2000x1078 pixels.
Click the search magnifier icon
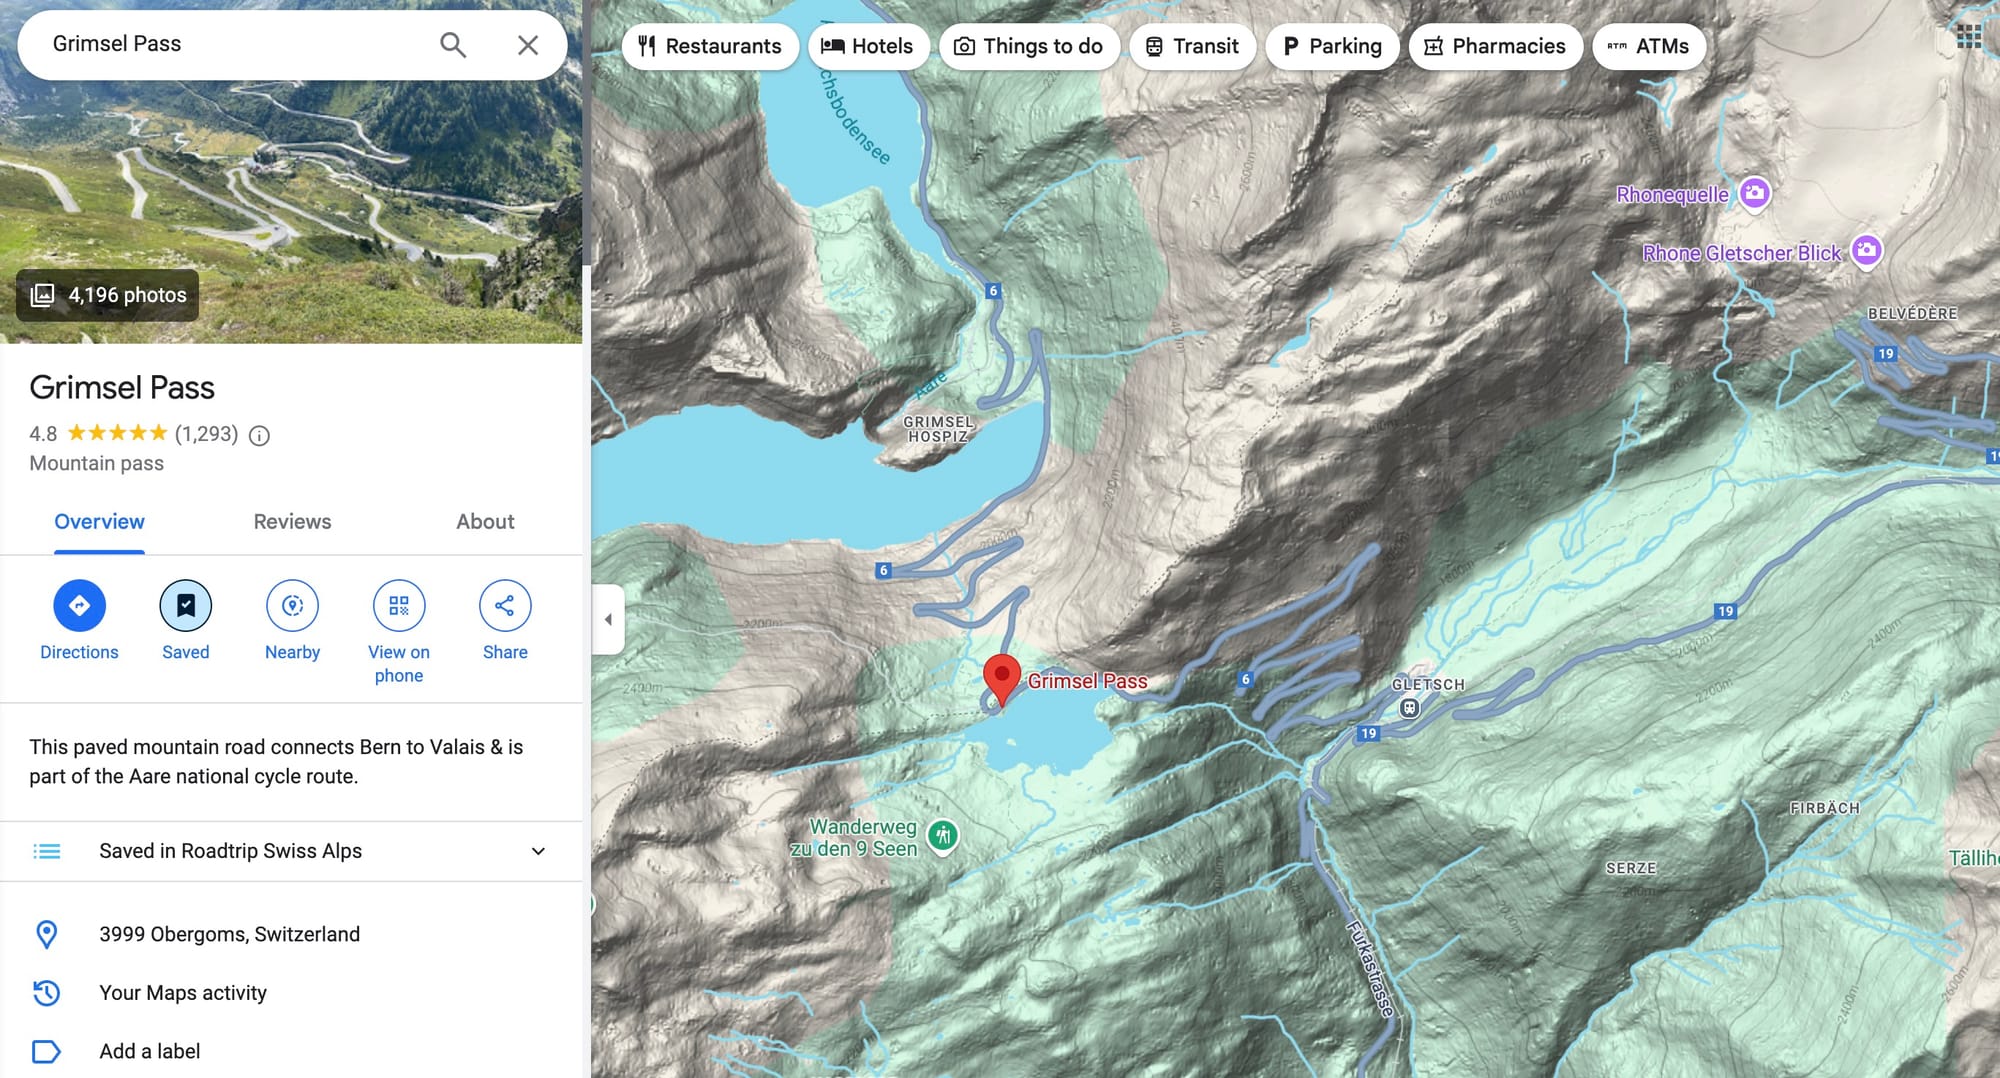(453, 45)
